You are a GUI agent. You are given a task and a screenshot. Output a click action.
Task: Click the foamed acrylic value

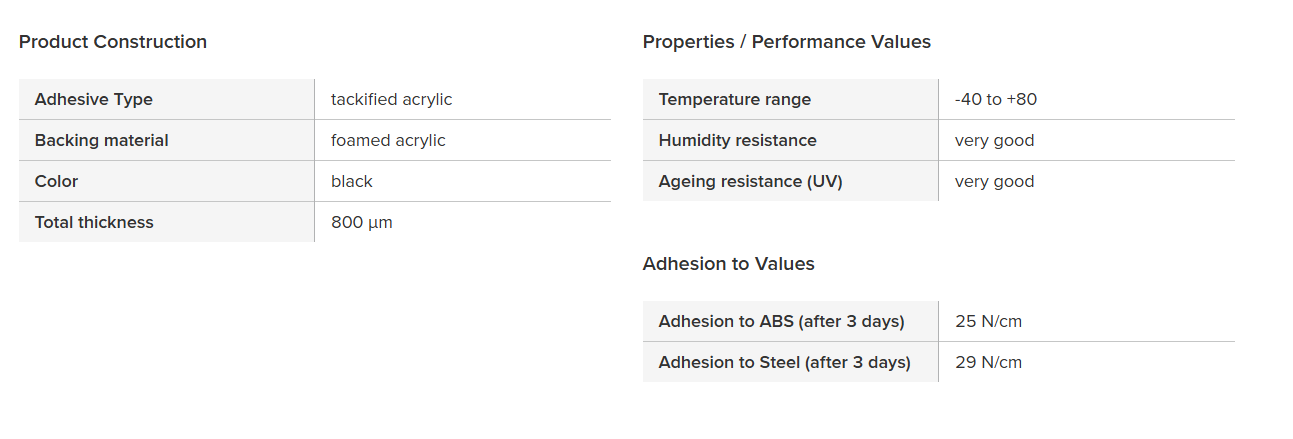[388, 140]
